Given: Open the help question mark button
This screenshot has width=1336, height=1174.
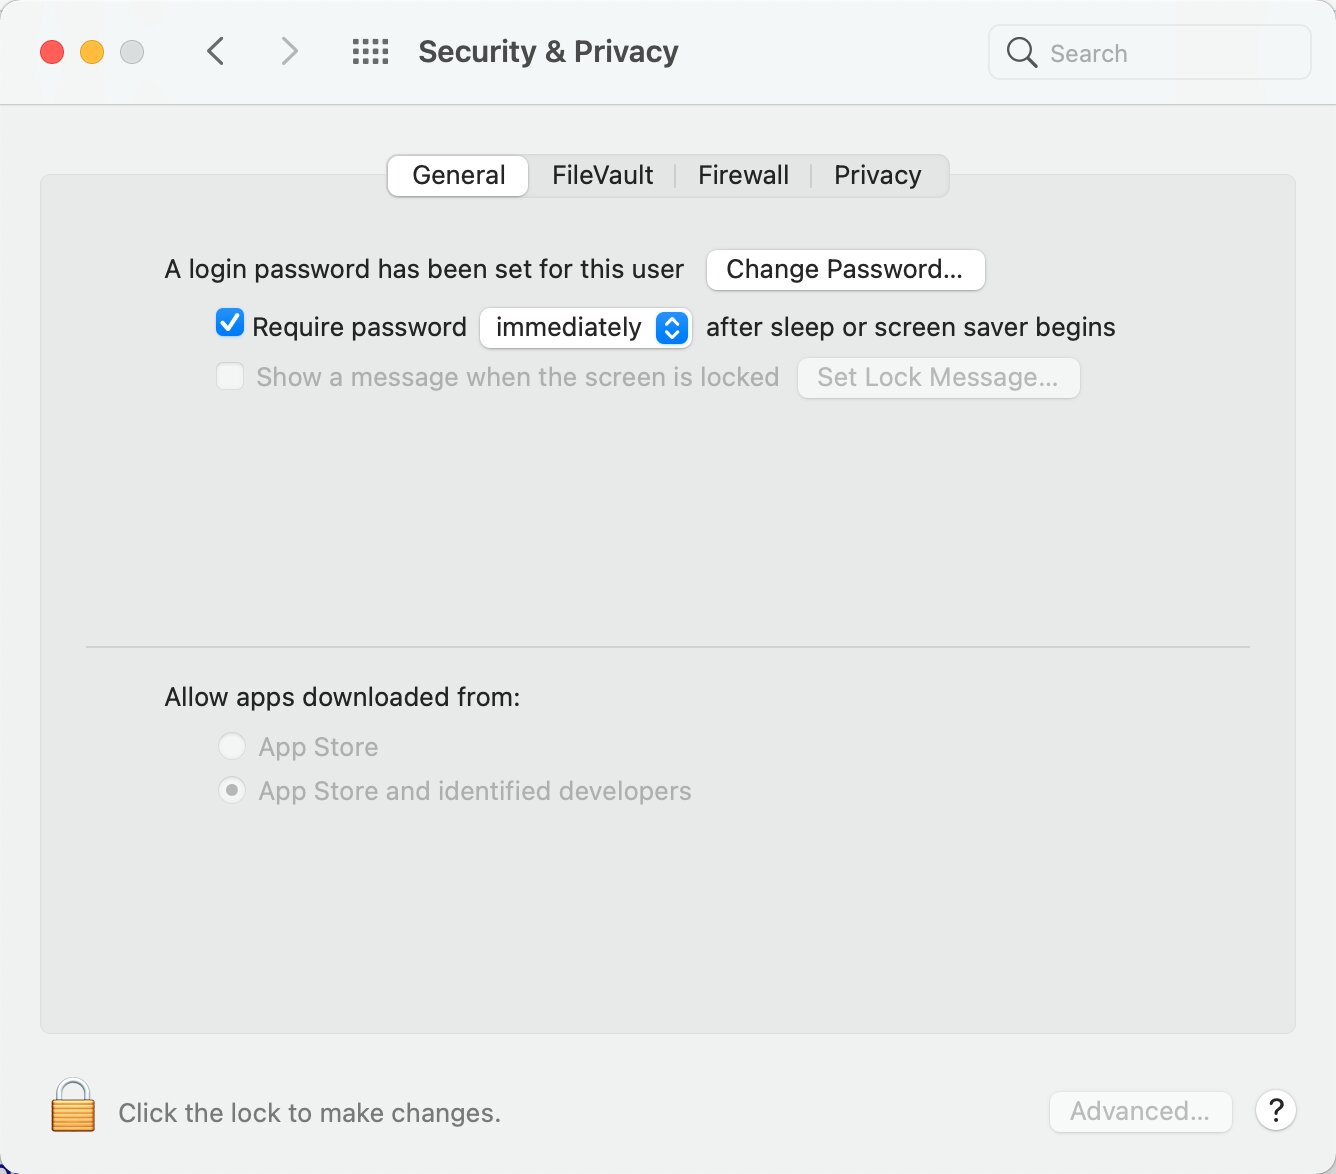Looking at the screenshot, I should 1276,1110.
